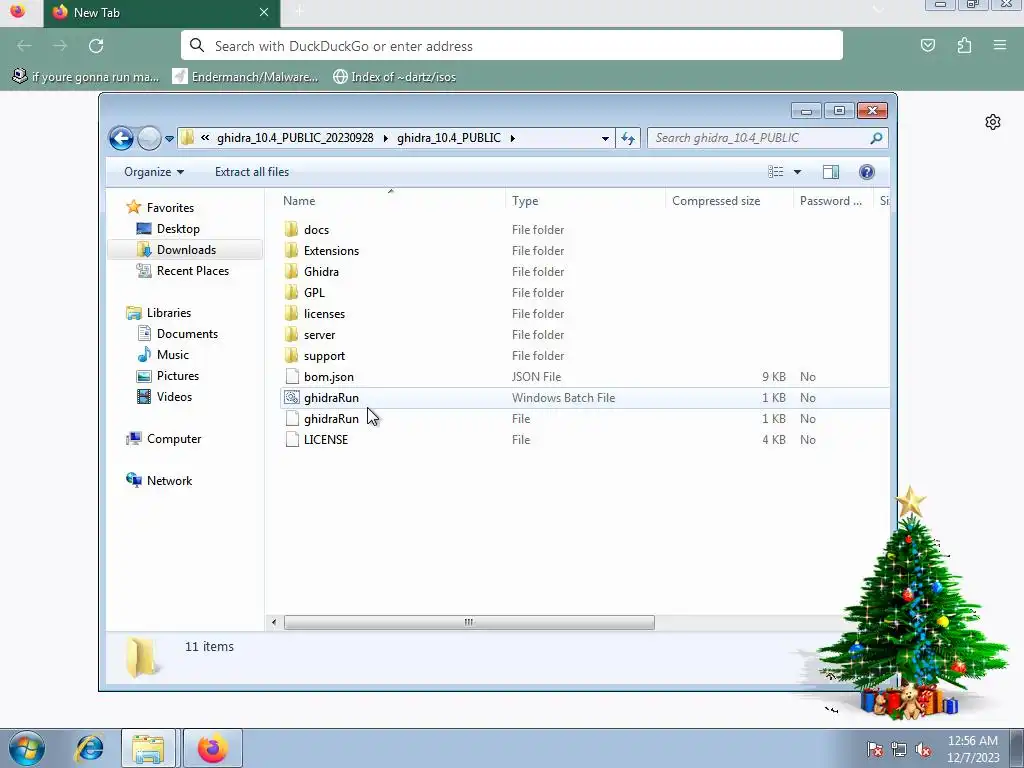
Task: Click the Firefox reload button
Action: point(96,46)
